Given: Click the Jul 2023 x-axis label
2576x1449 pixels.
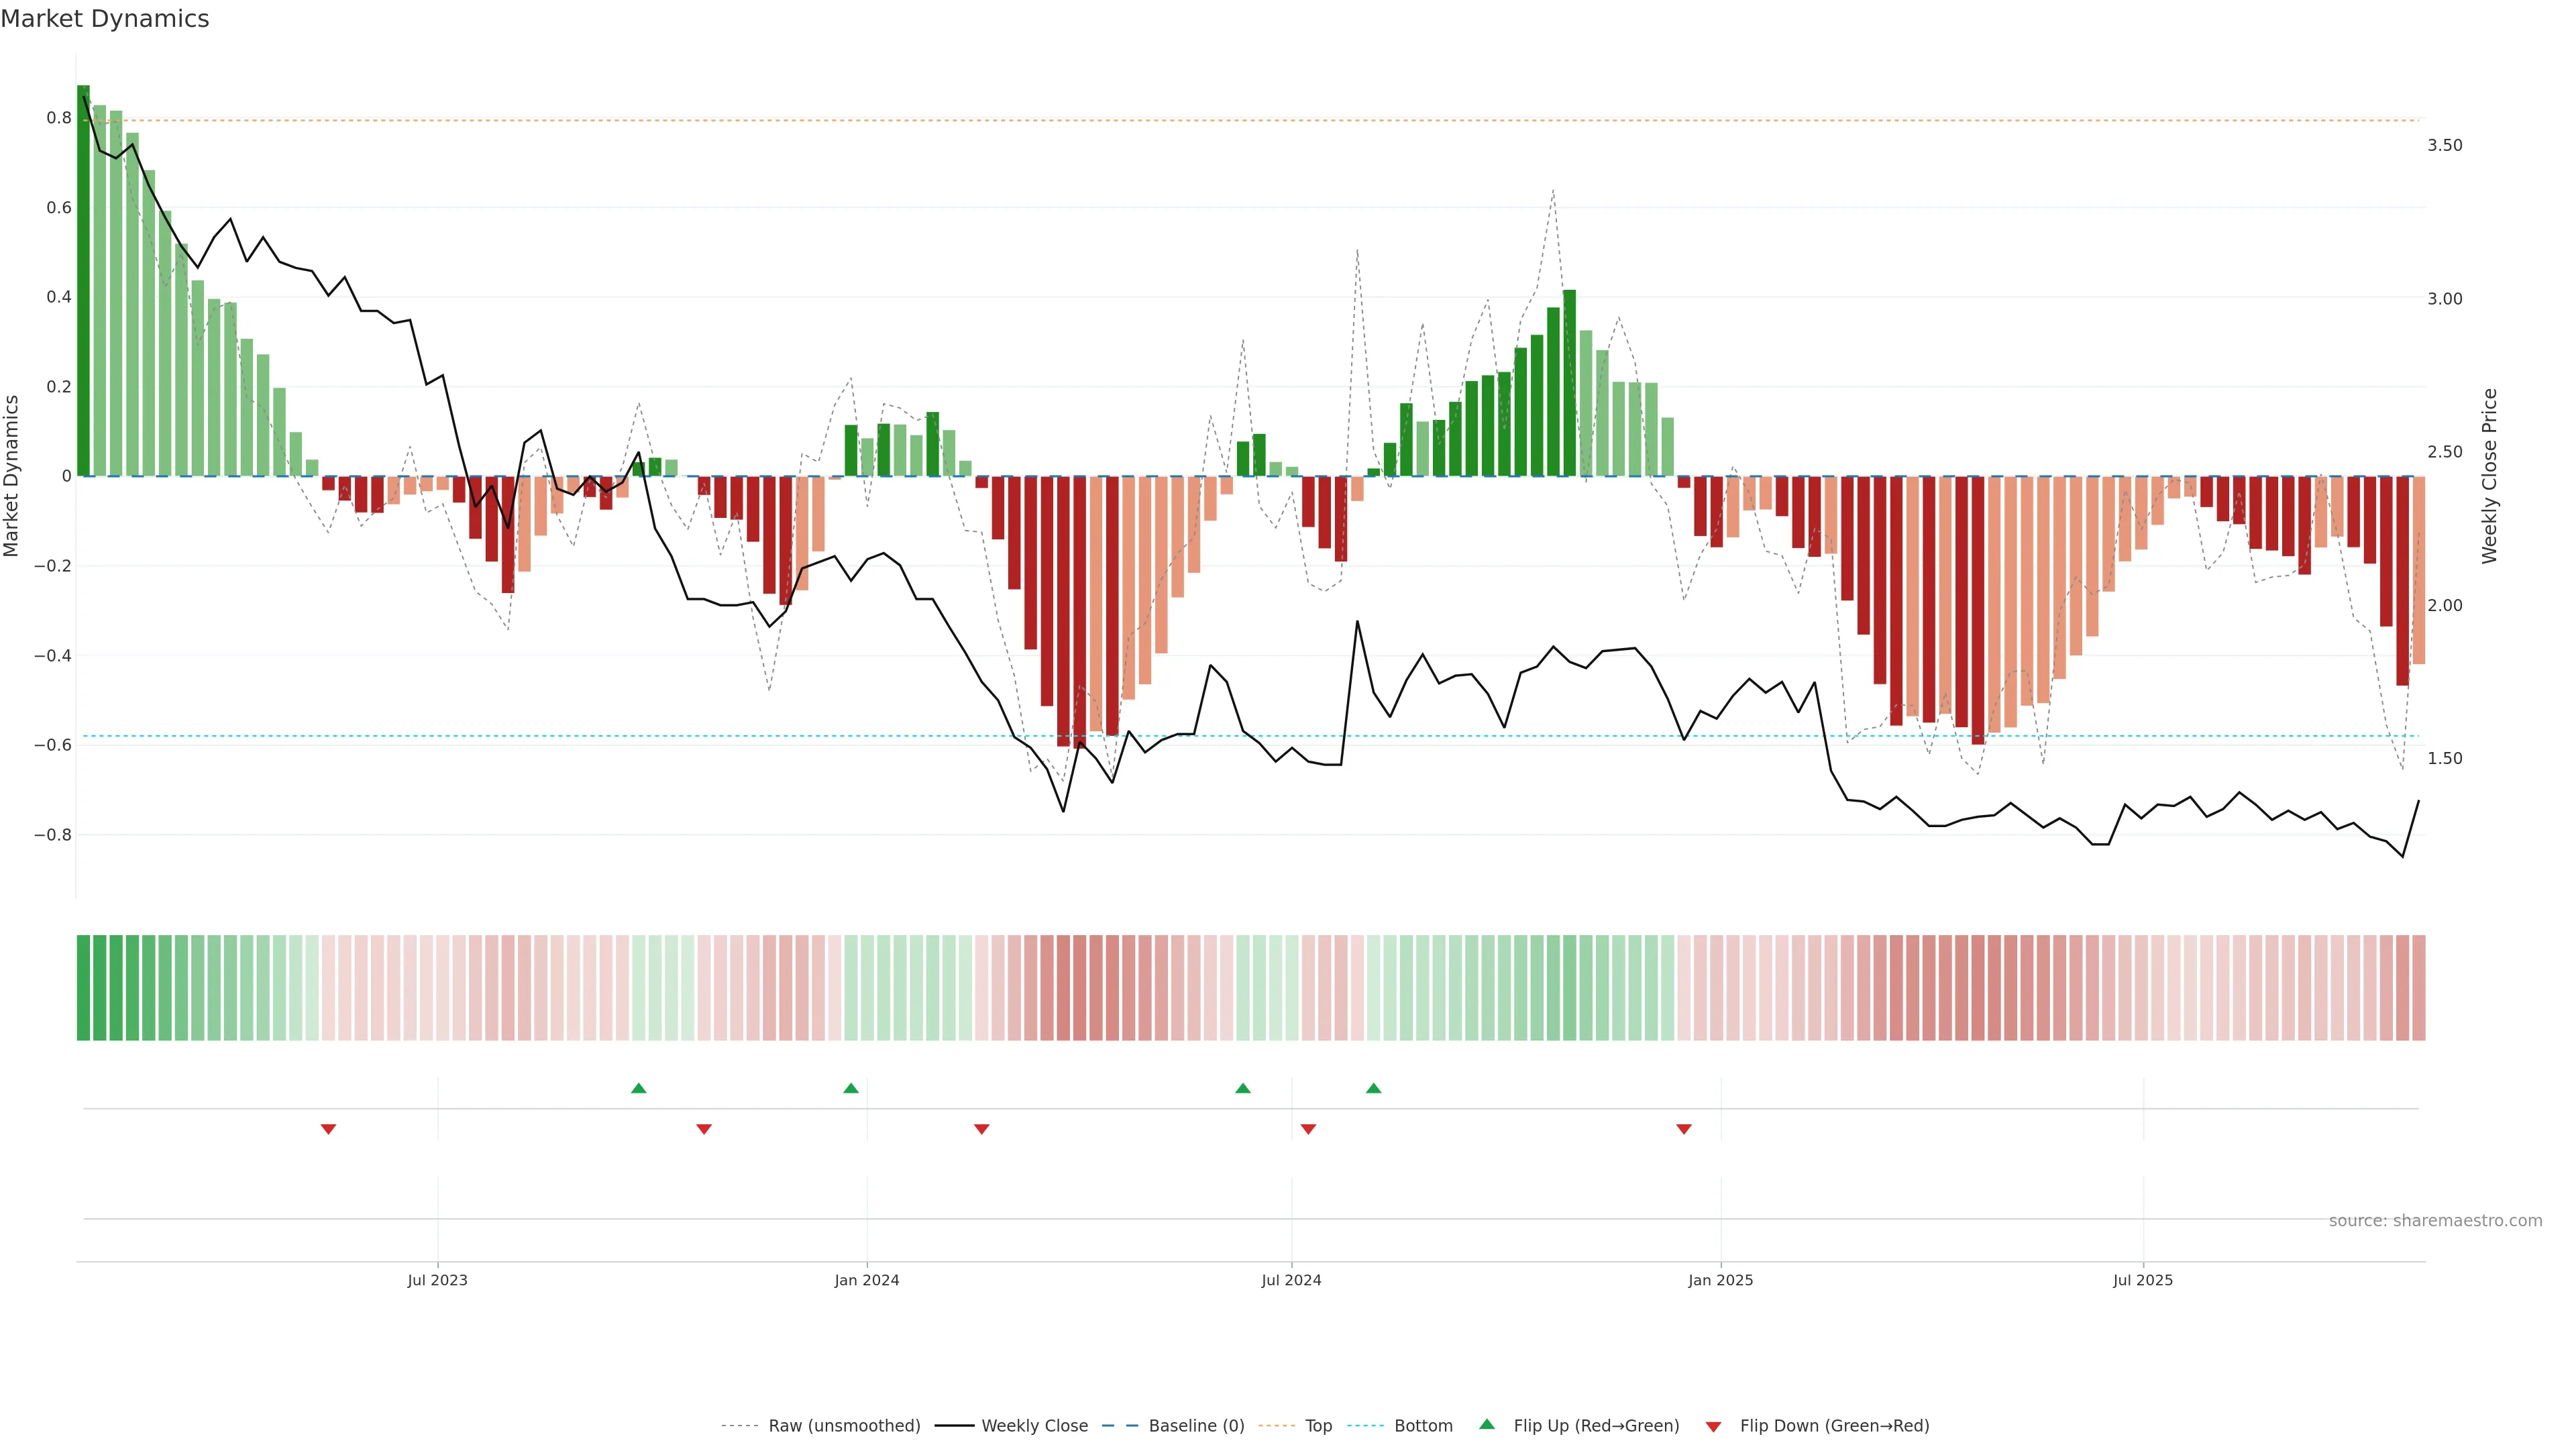Looking at the screenshot, I should (x=437, y=1280).
